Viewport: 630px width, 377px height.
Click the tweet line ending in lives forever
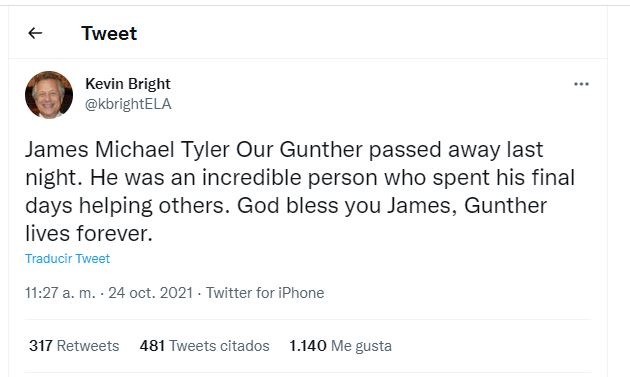(89, 234)
